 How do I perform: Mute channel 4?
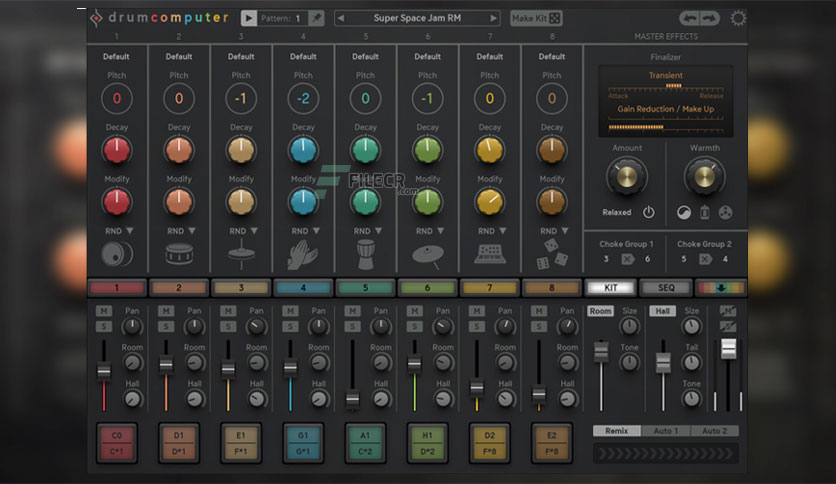pyautogui.click(x=290, y=311)
